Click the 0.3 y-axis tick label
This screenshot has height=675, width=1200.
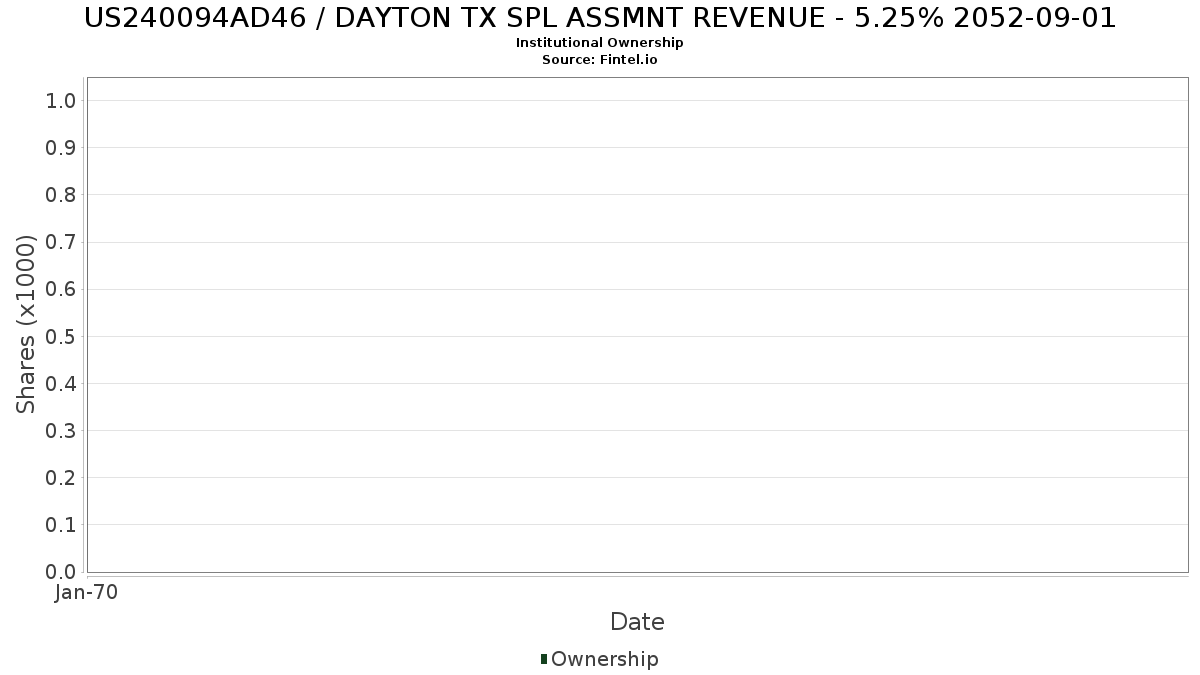61,431
